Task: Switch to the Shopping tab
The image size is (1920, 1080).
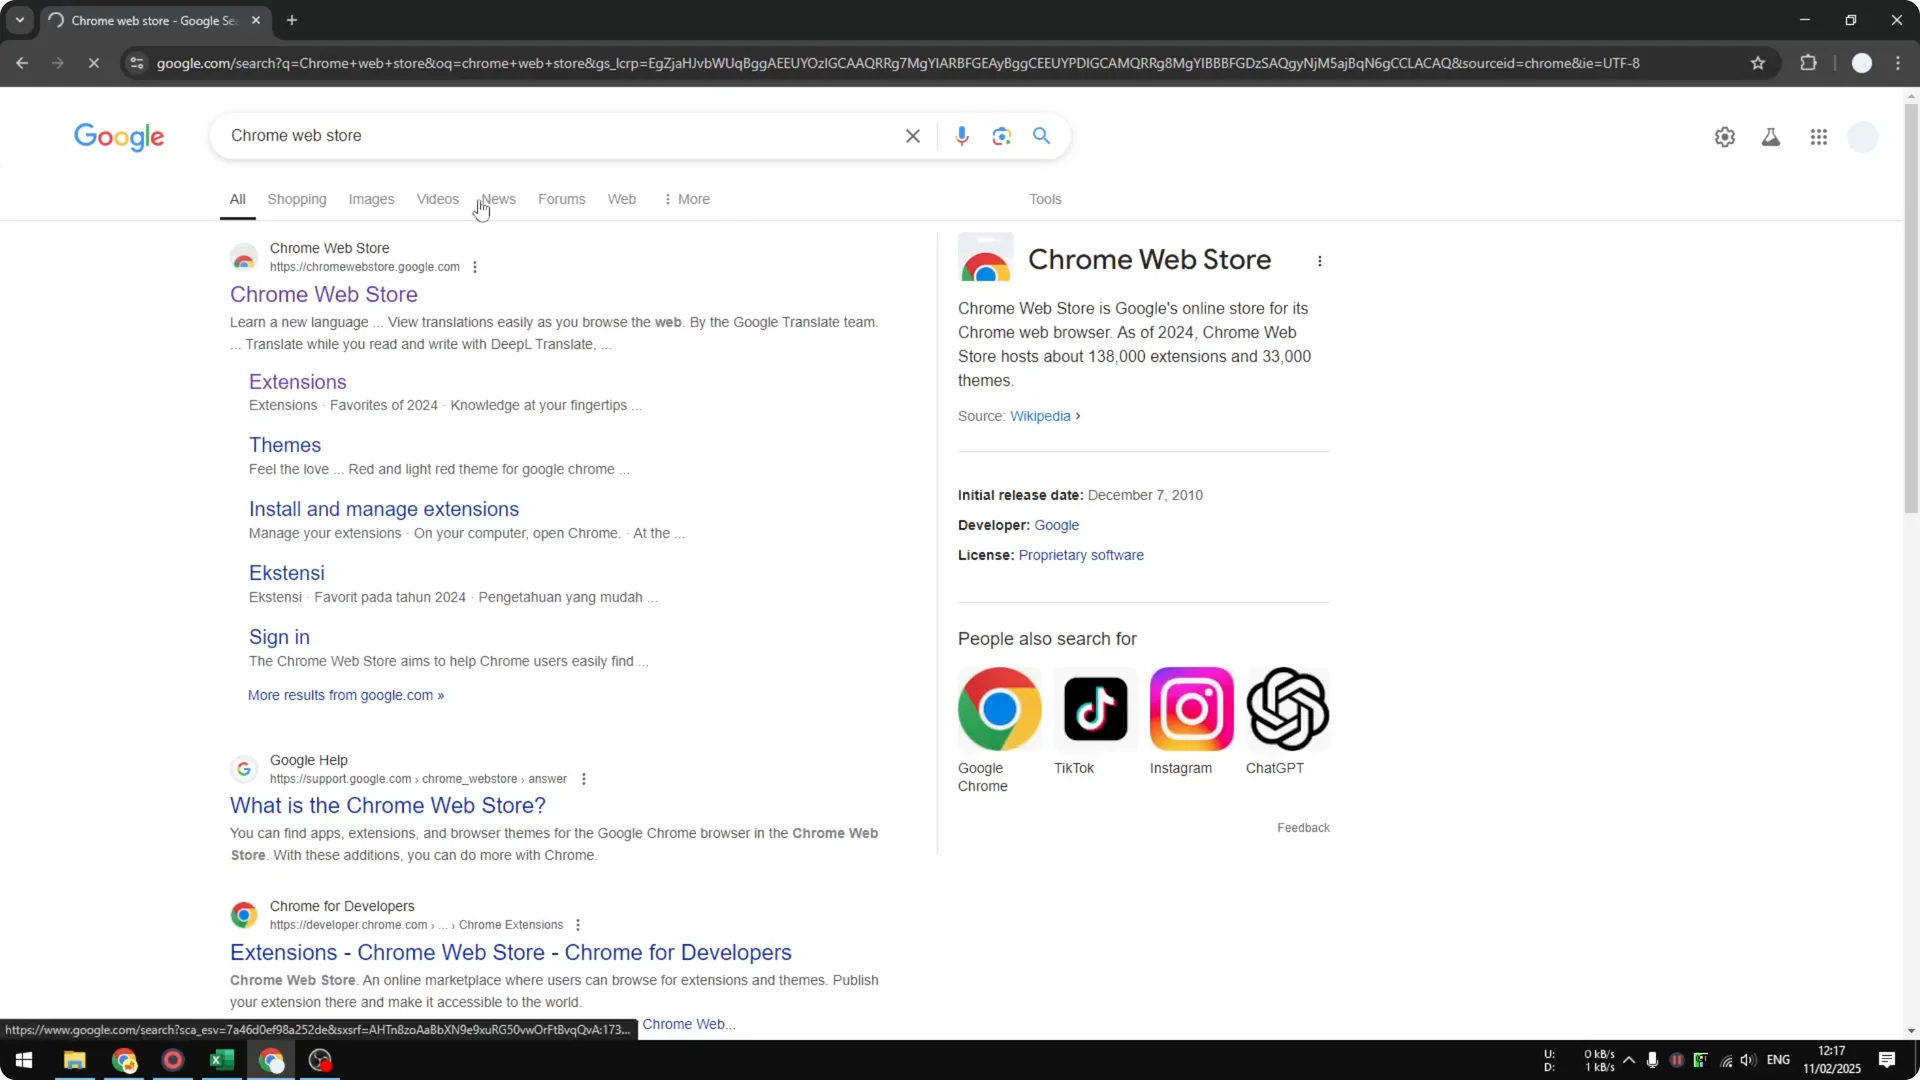Action: pyautogui.click(x=296, y=199)
